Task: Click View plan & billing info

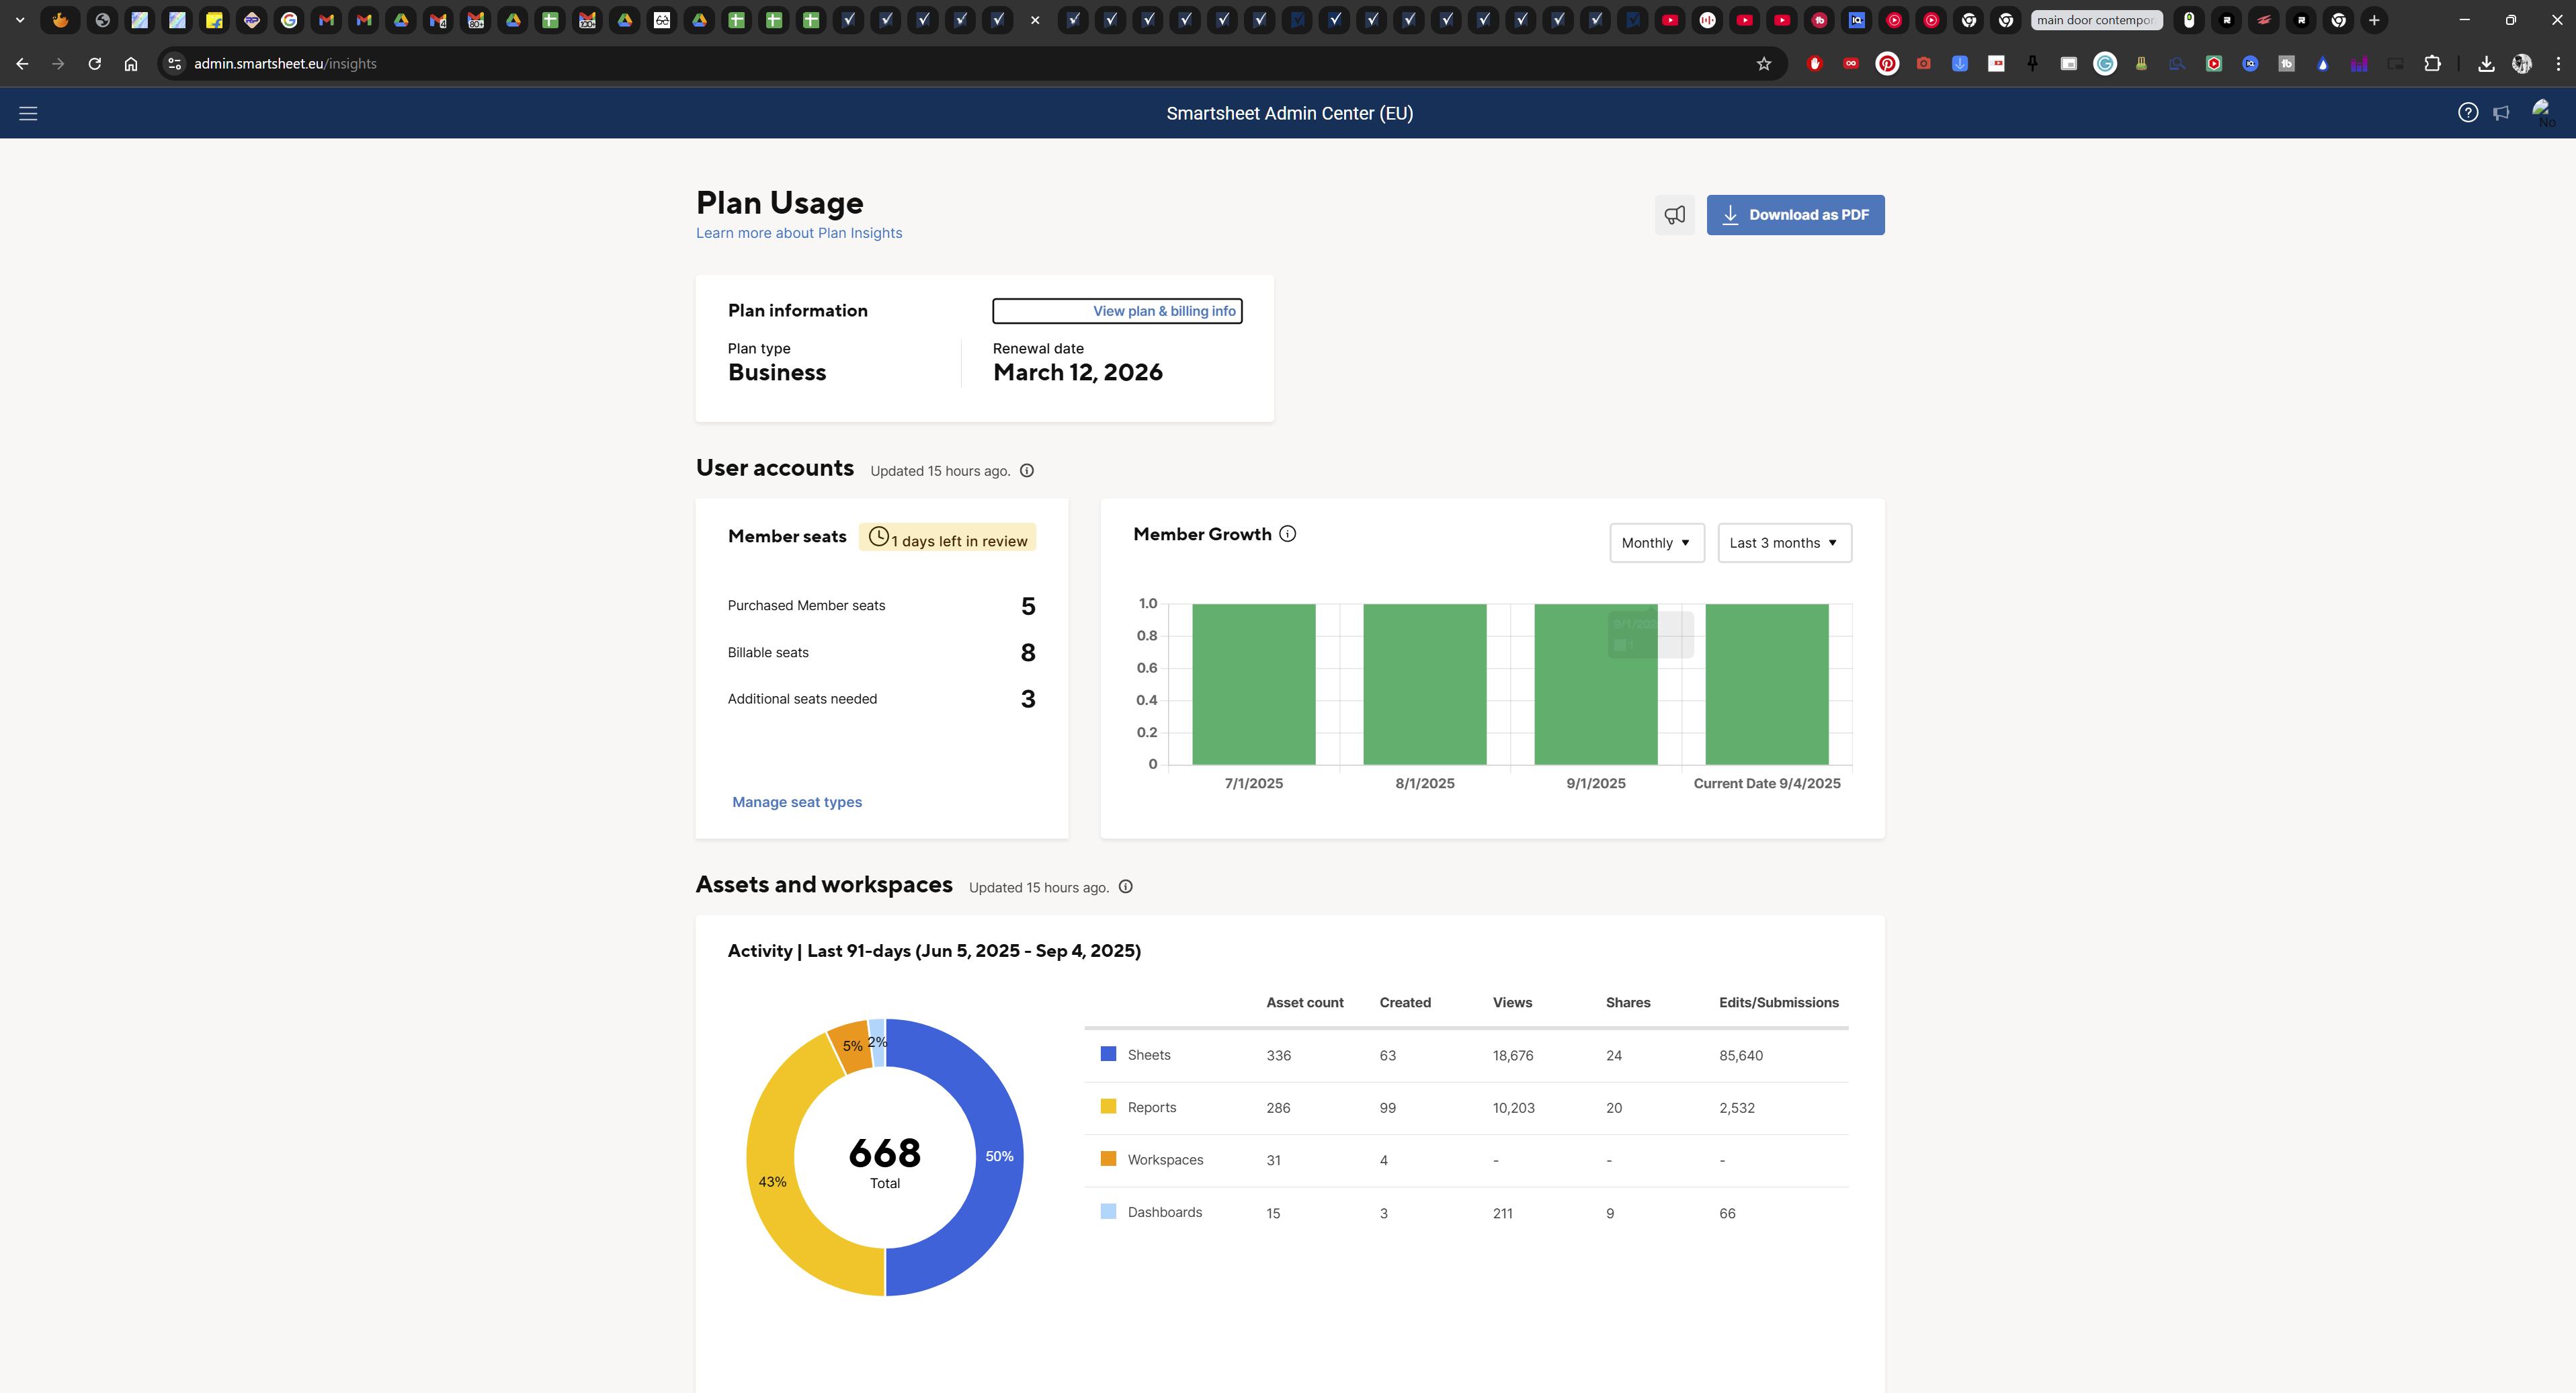Action: [1117, 311]
